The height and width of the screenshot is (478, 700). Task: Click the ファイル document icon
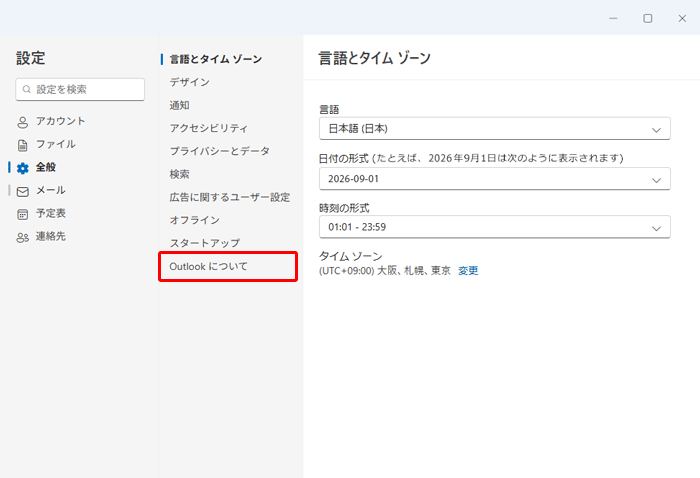click(22, 145)
